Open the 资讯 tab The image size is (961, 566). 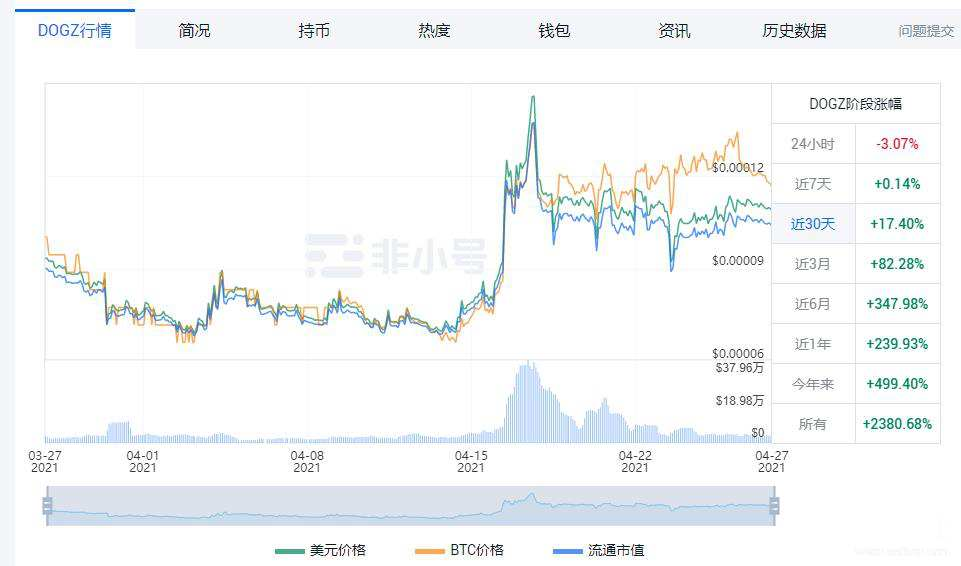(x=674, y=30)
